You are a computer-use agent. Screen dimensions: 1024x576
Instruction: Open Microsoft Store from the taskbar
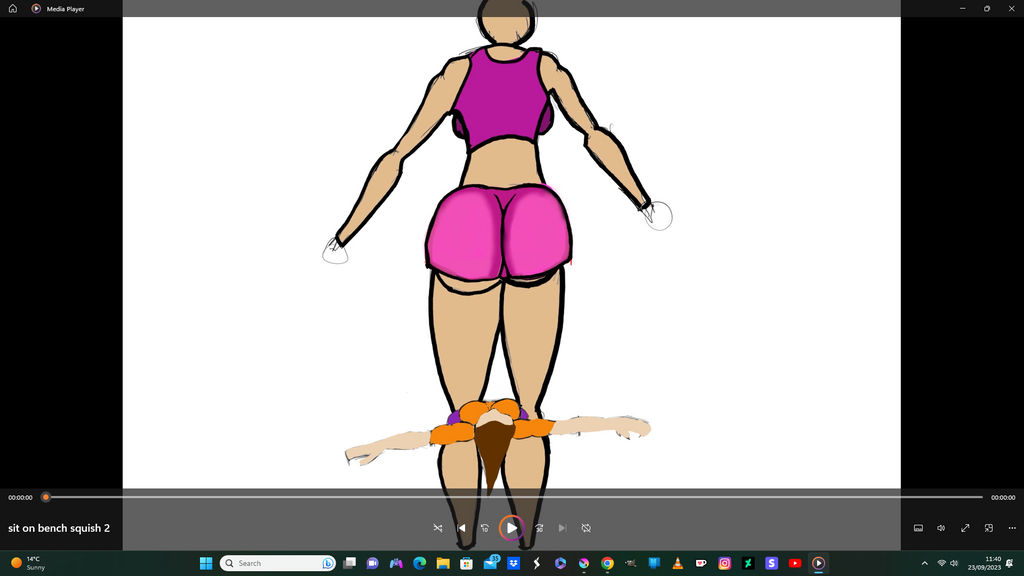pyautogui.click(x=466, y=563)
